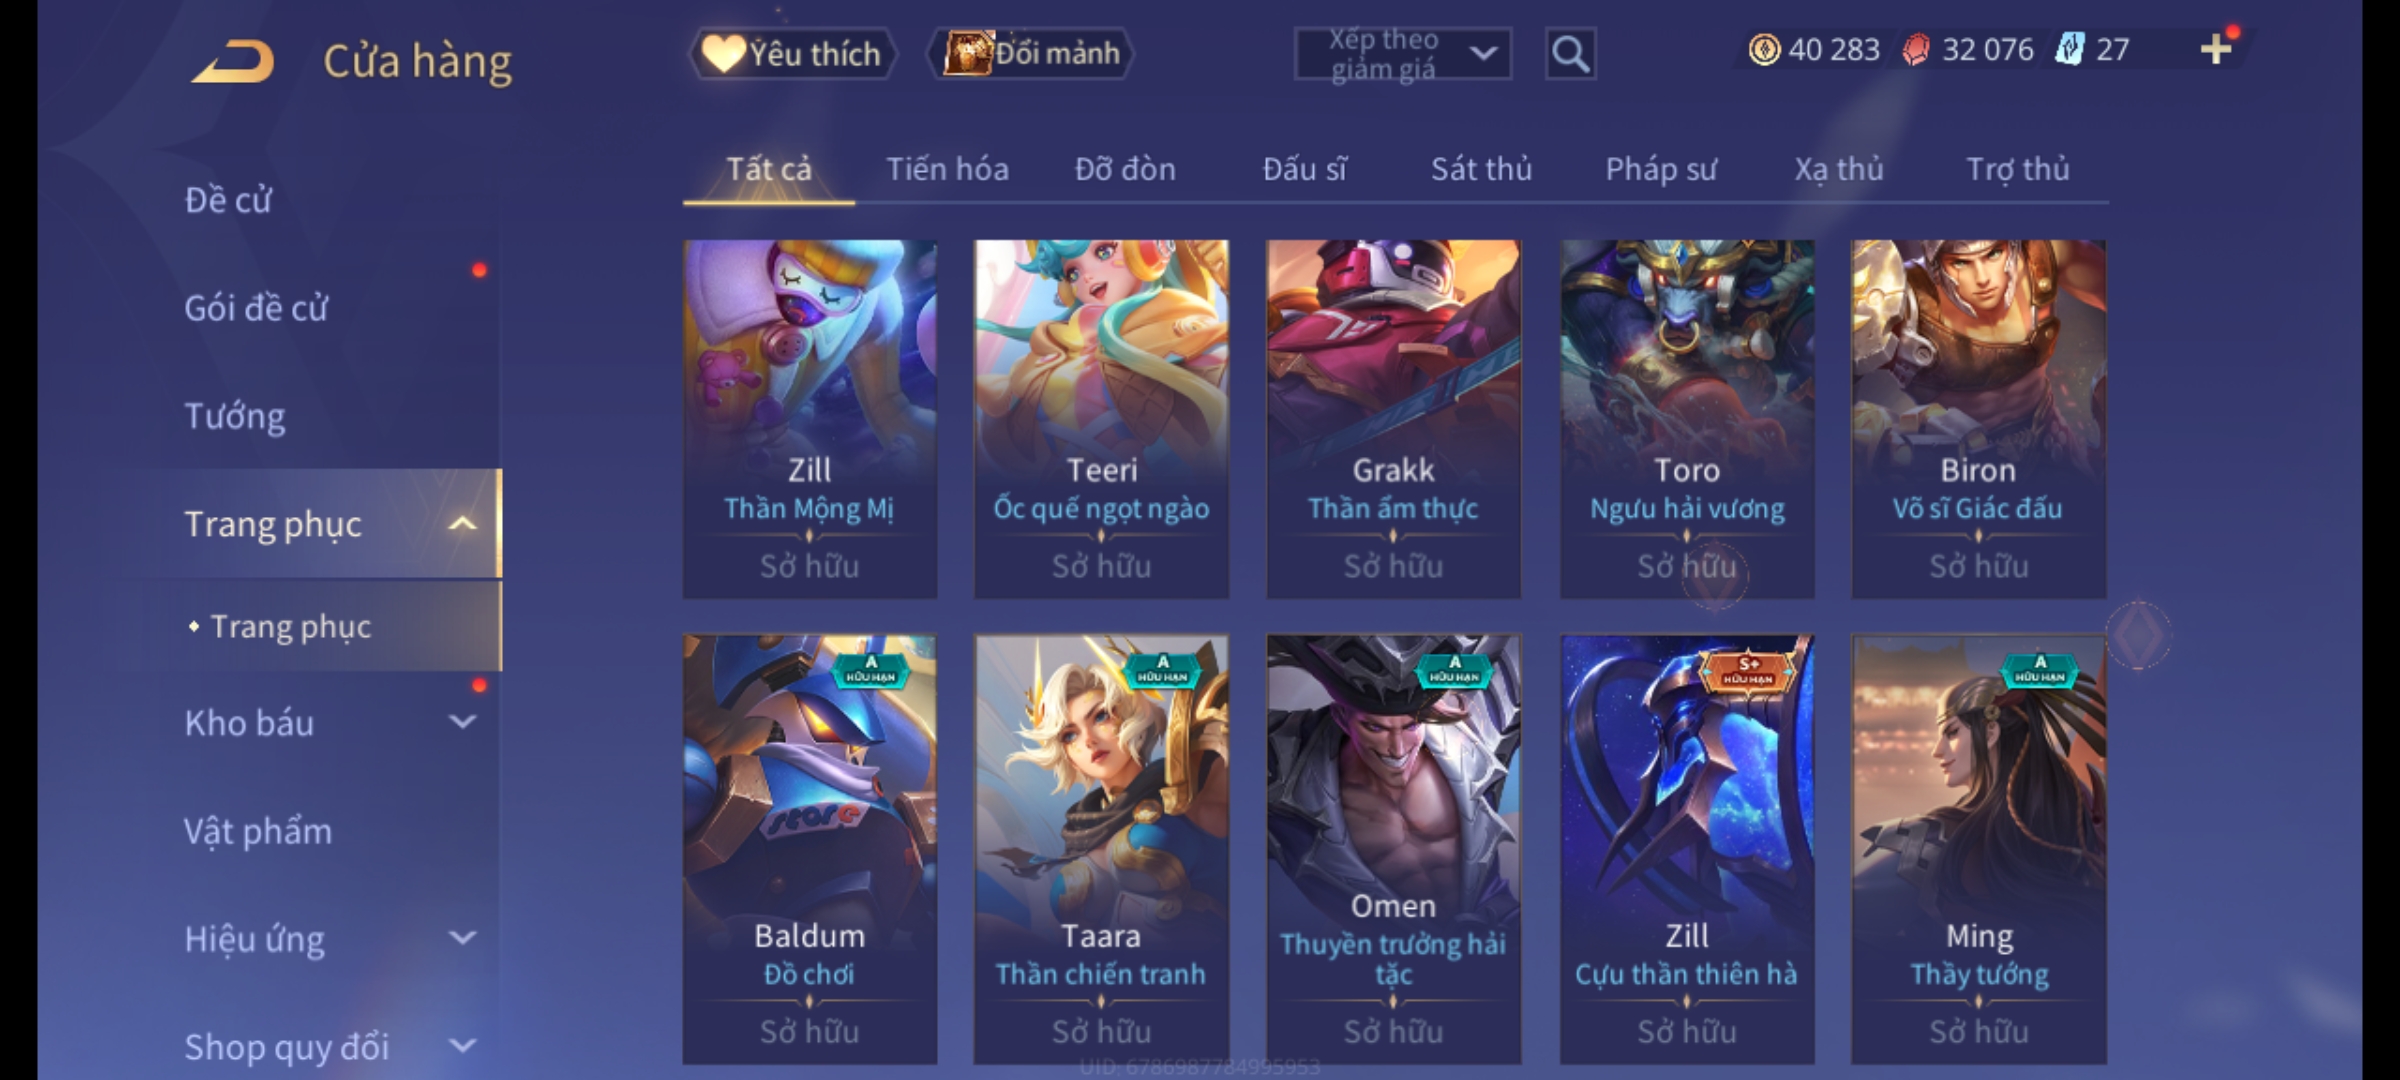Tap the A badge on Baldum skin
2400x1080 pixels.
click(871, 669)
